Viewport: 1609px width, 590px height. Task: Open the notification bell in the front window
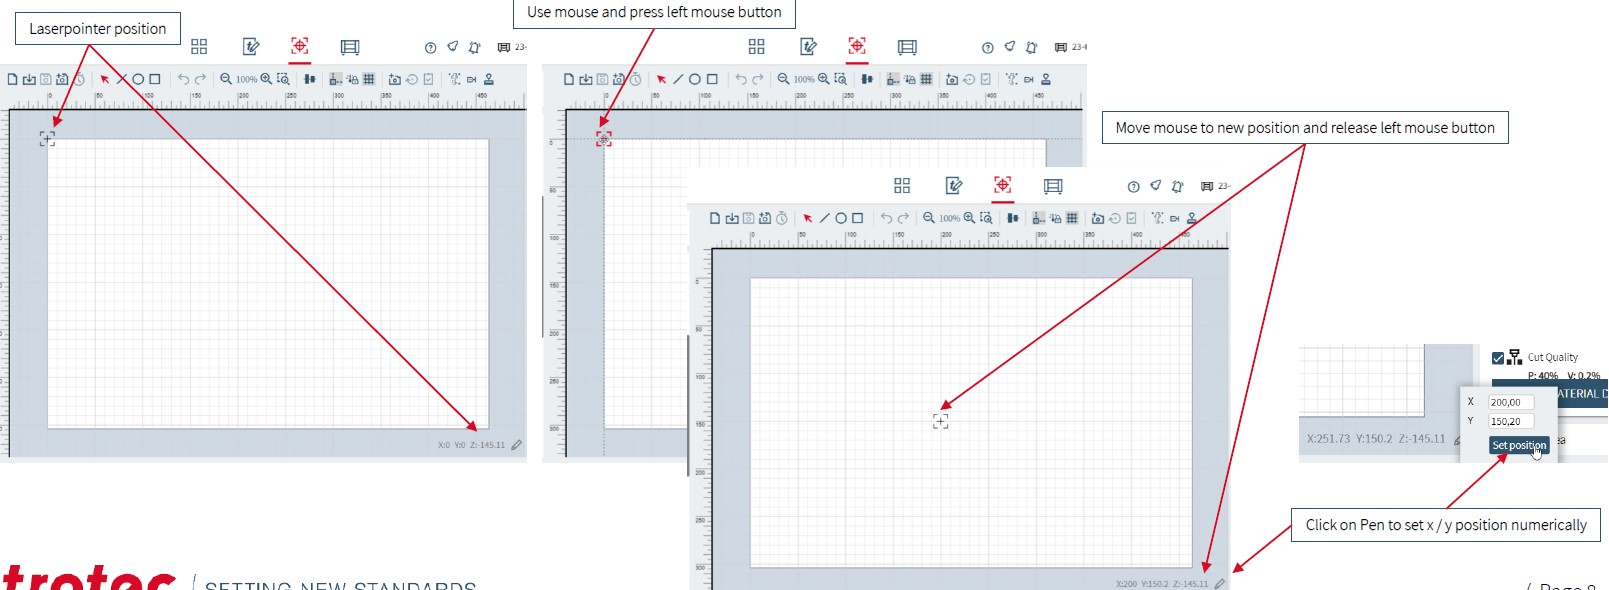pos(1177,187)
